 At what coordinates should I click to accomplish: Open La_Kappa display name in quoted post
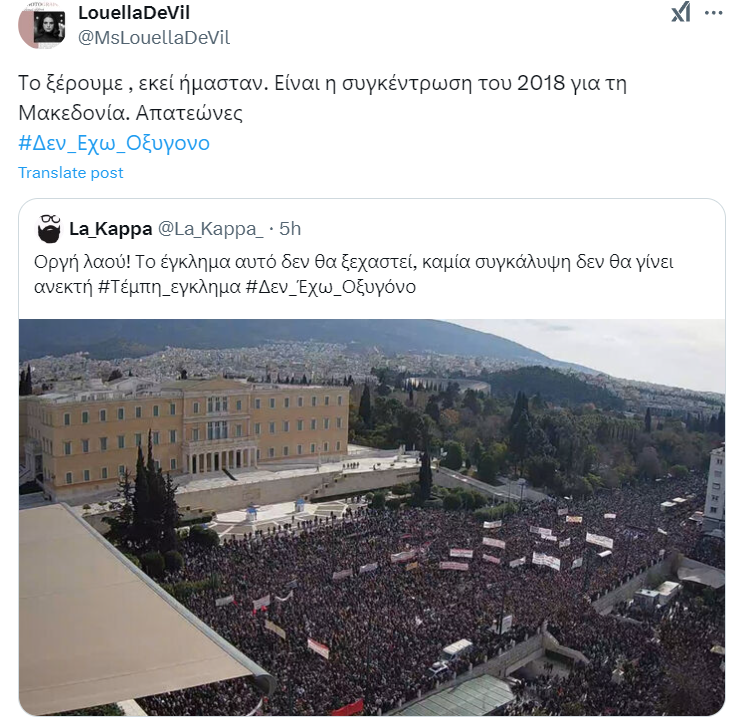point(111,229)
